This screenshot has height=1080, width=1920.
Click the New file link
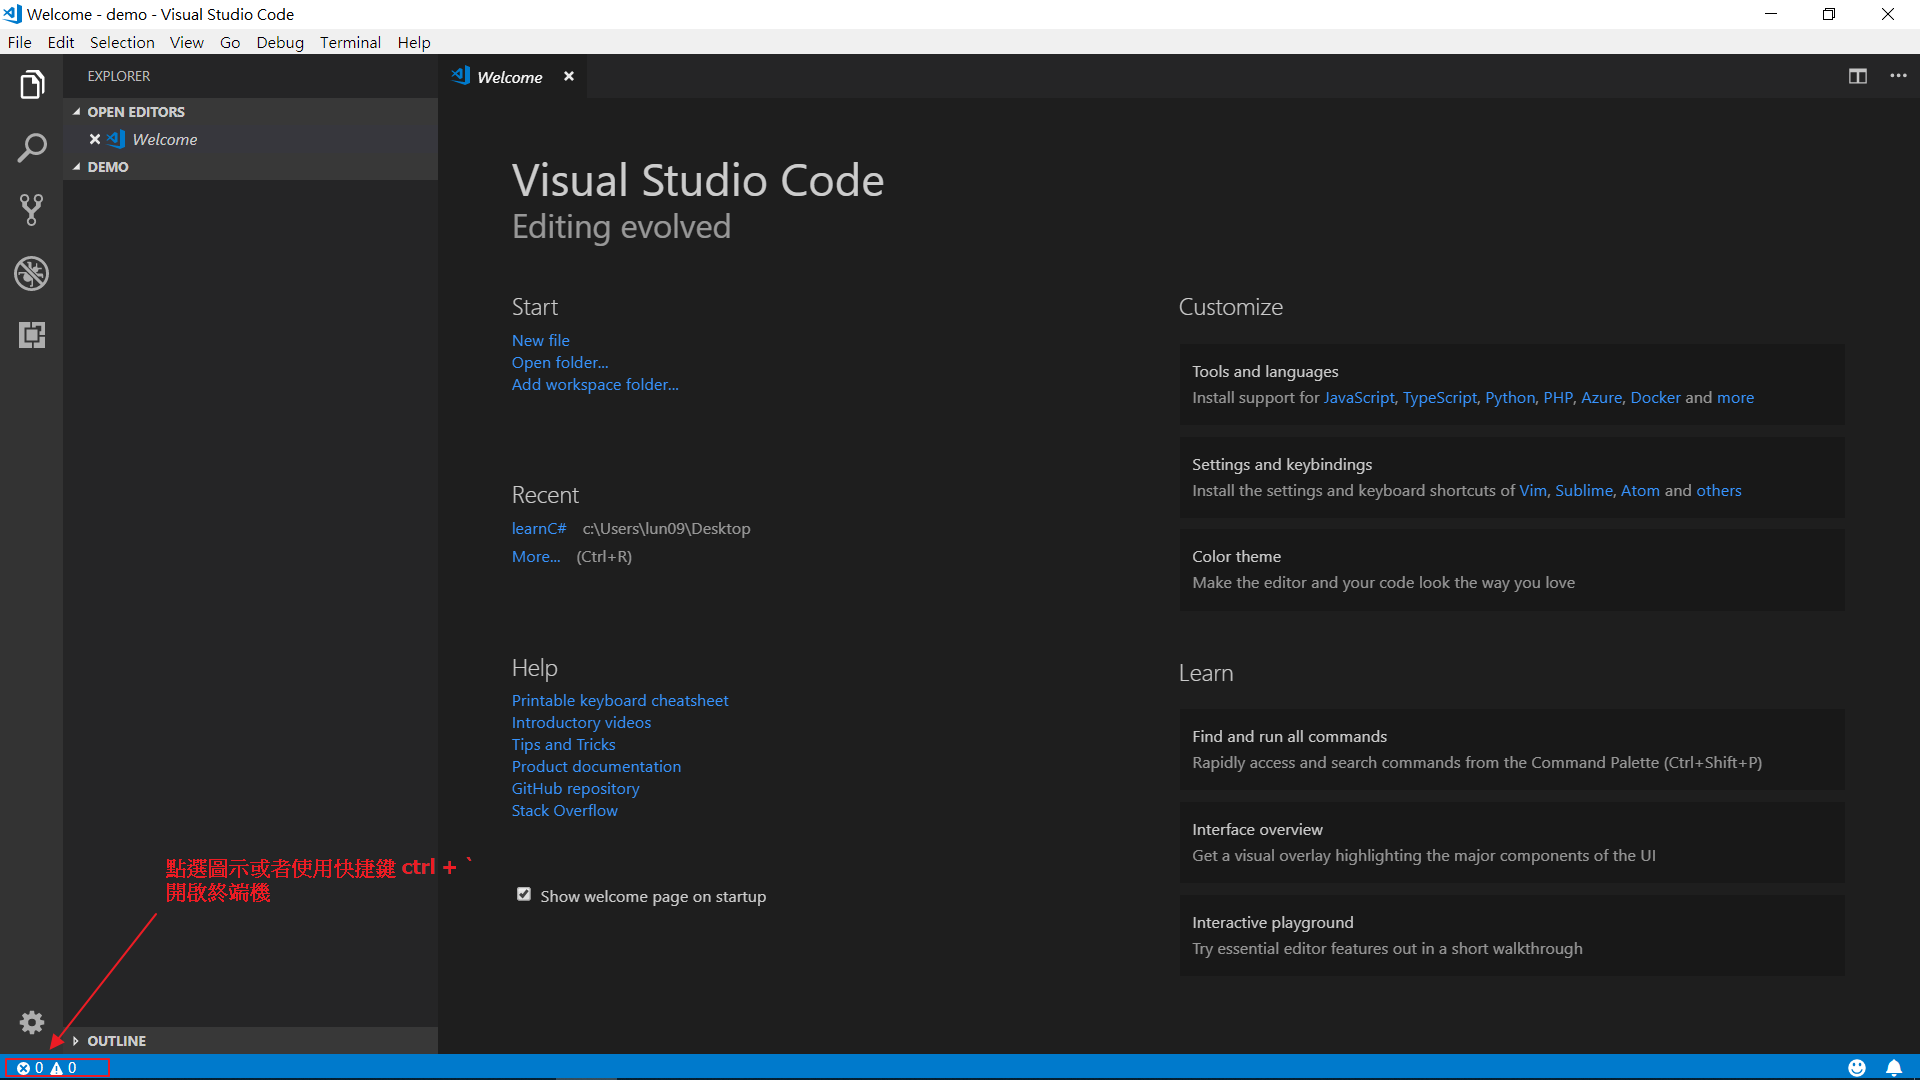coord(540,340)
